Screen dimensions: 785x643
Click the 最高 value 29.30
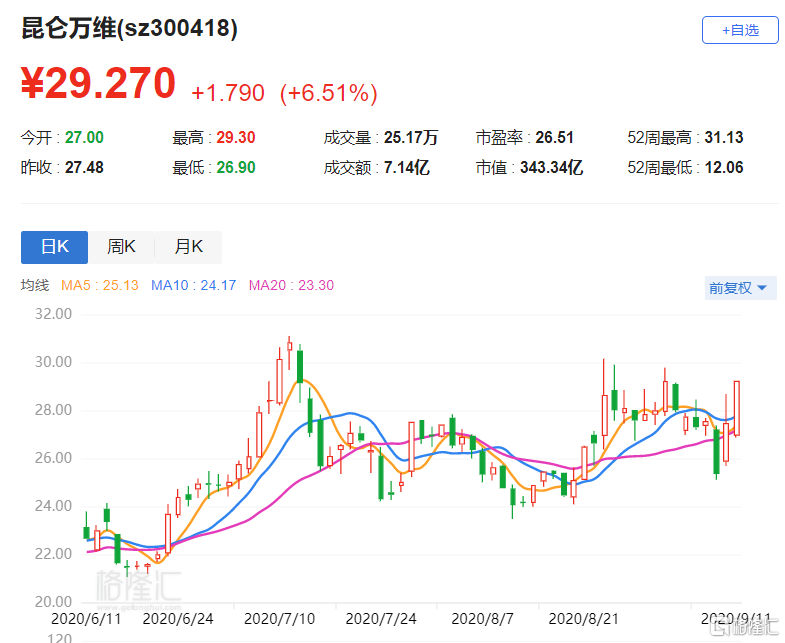236,137
